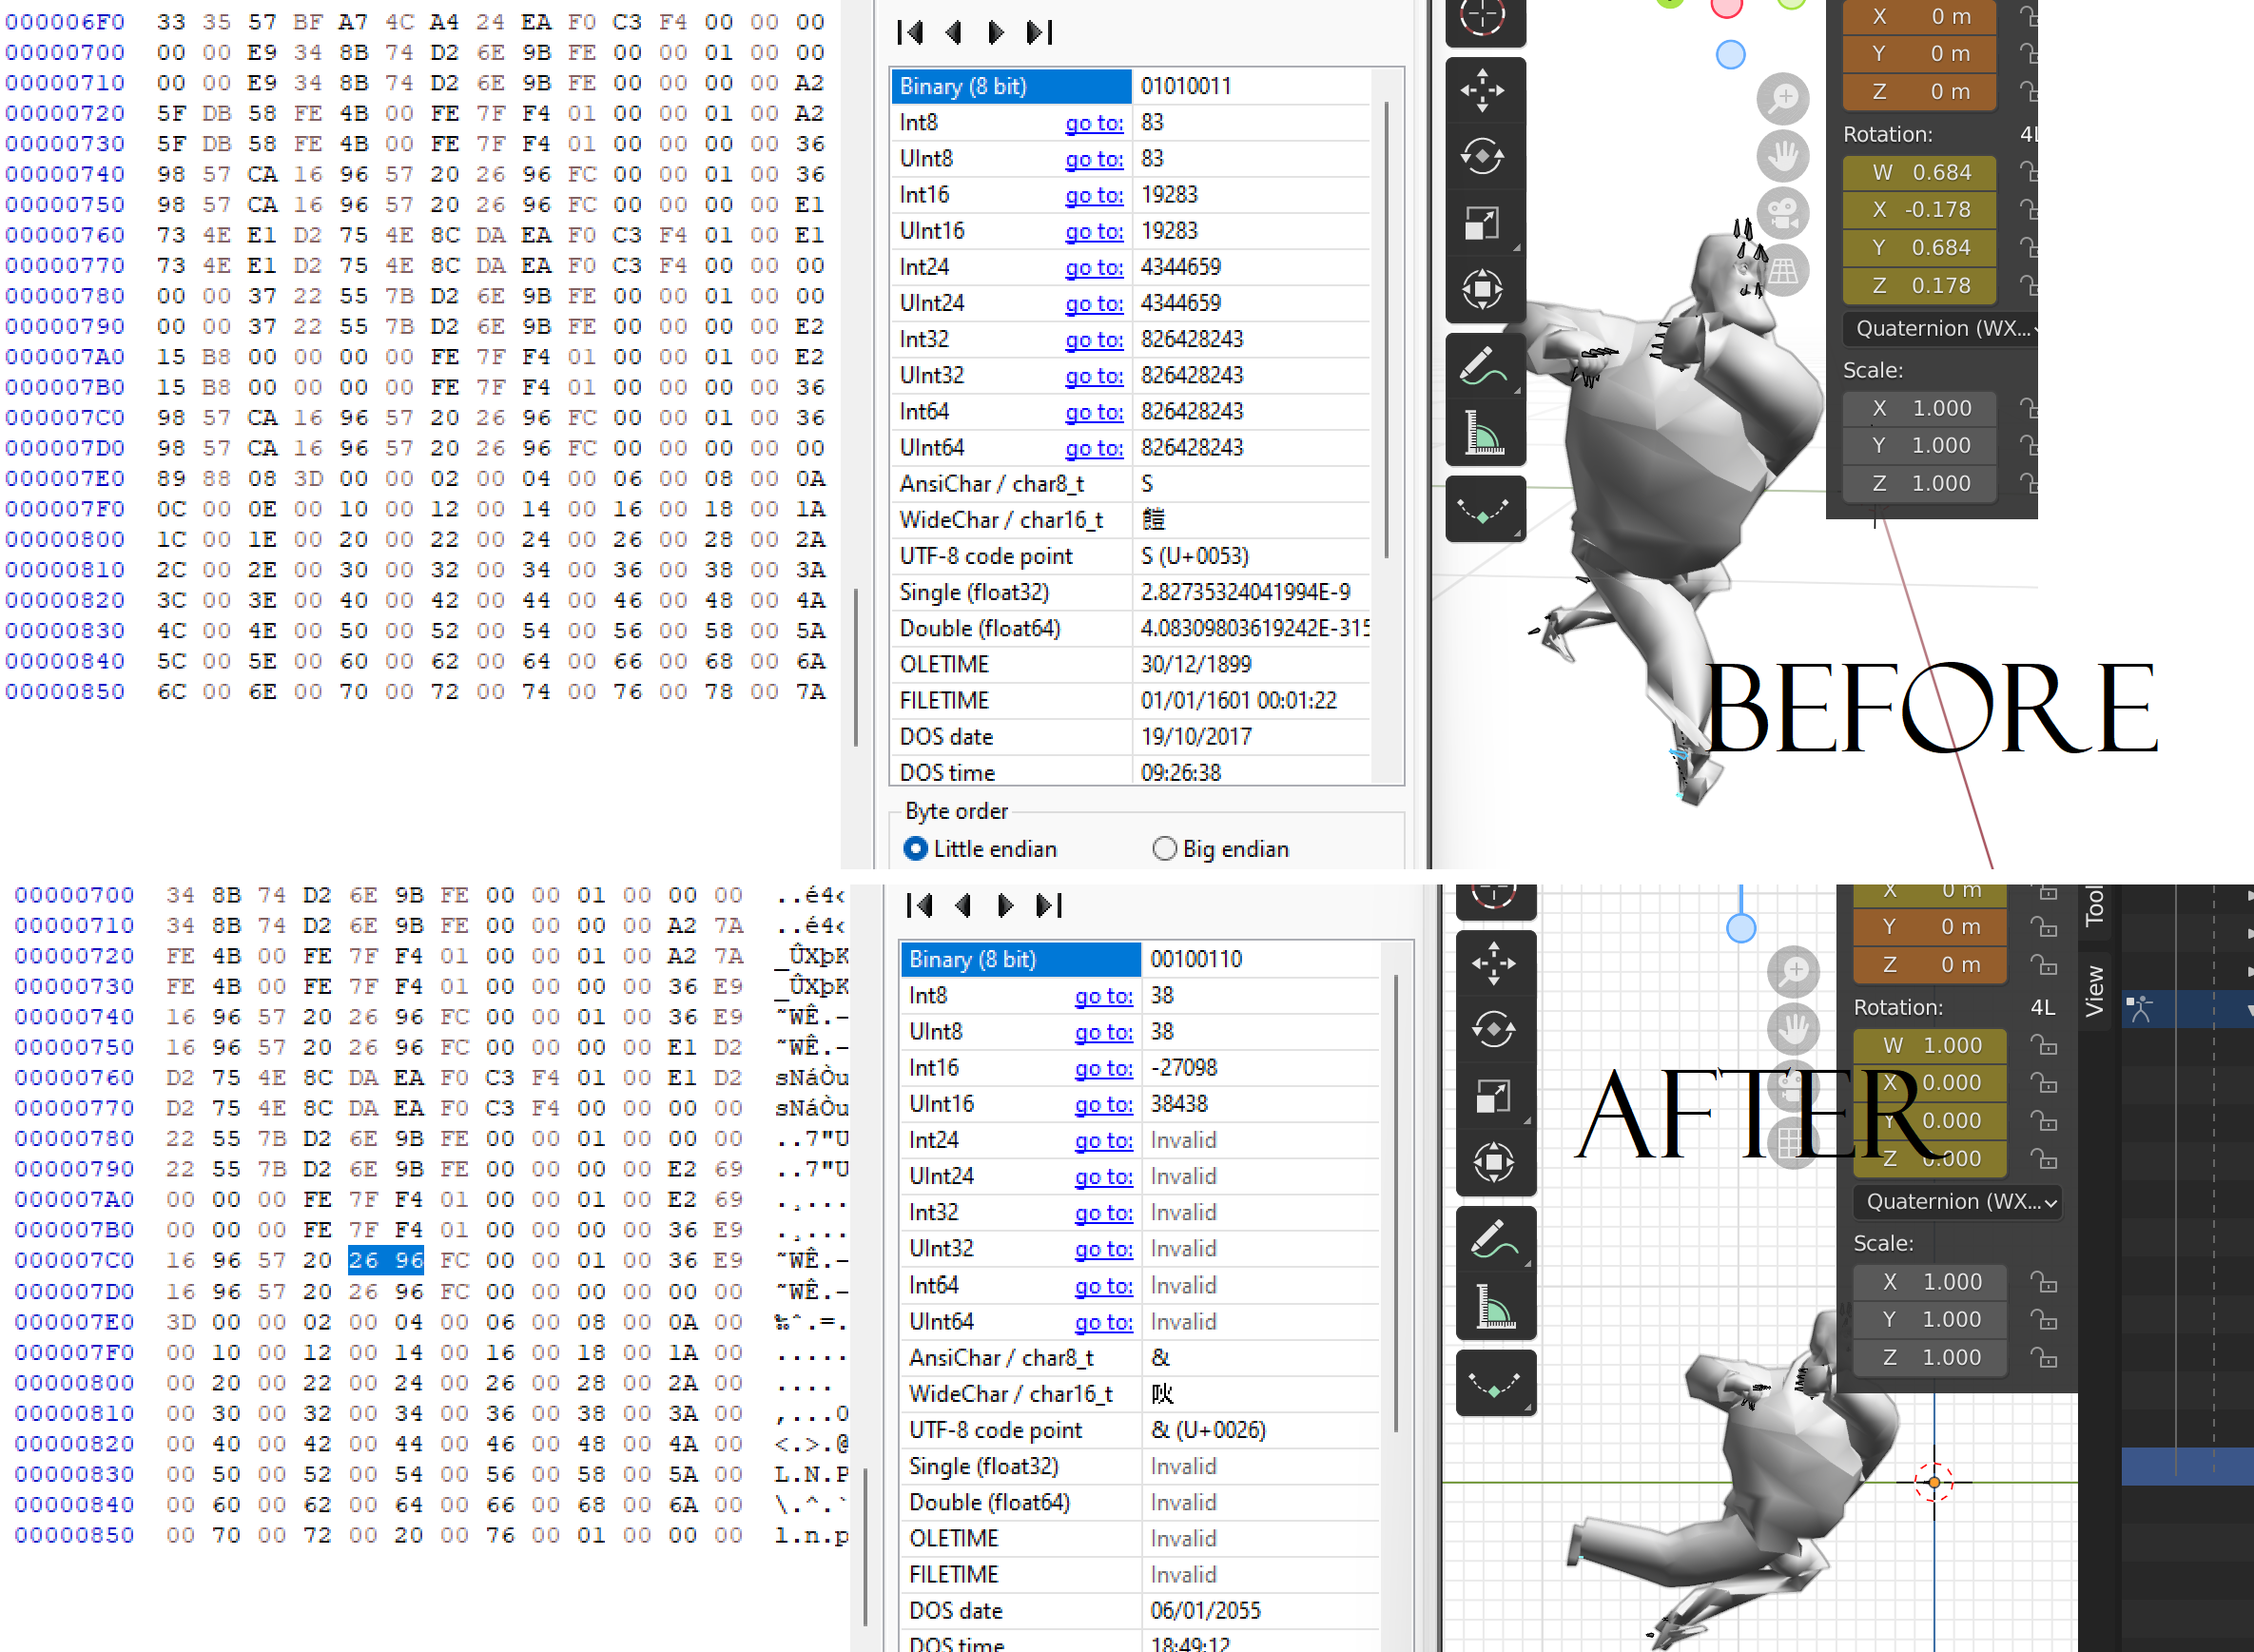2254x1652 pixels.
Task: Select the Annotate pencil tool in the AFTER view
Action: tap(1495, 1239)
